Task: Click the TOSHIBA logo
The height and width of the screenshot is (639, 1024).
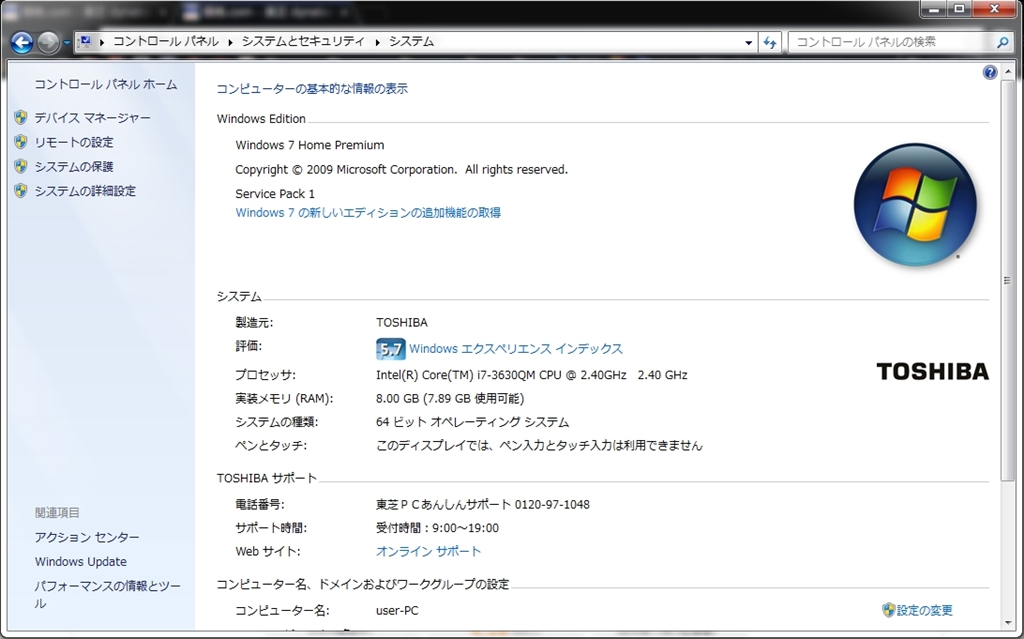Action: coord(933,371)
